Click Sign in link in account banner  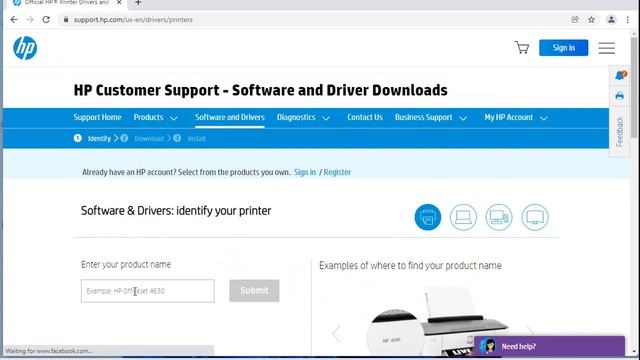305,172
